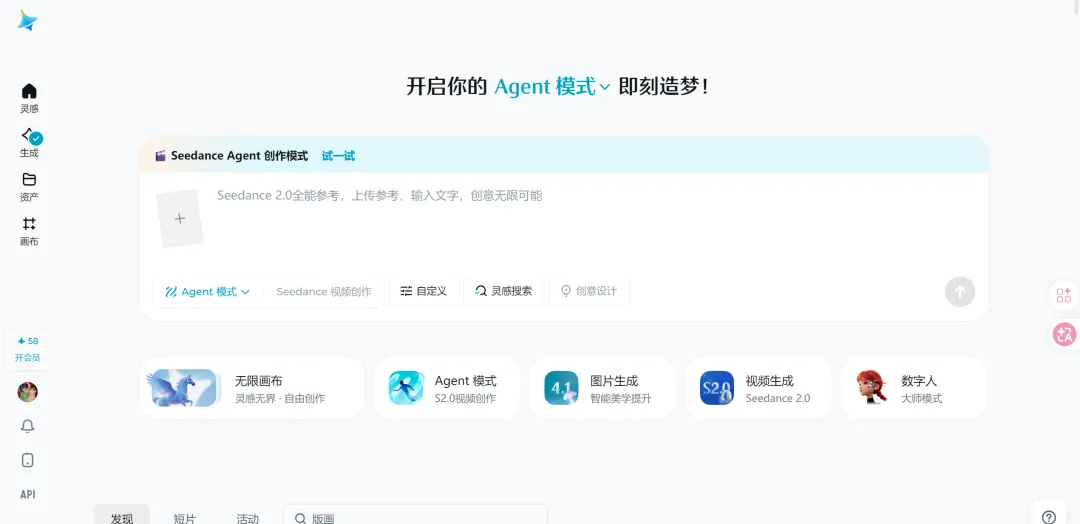Open the 自定义 settings button
Viewport: 1080px width, 524px height.
[x=424, y=291]
